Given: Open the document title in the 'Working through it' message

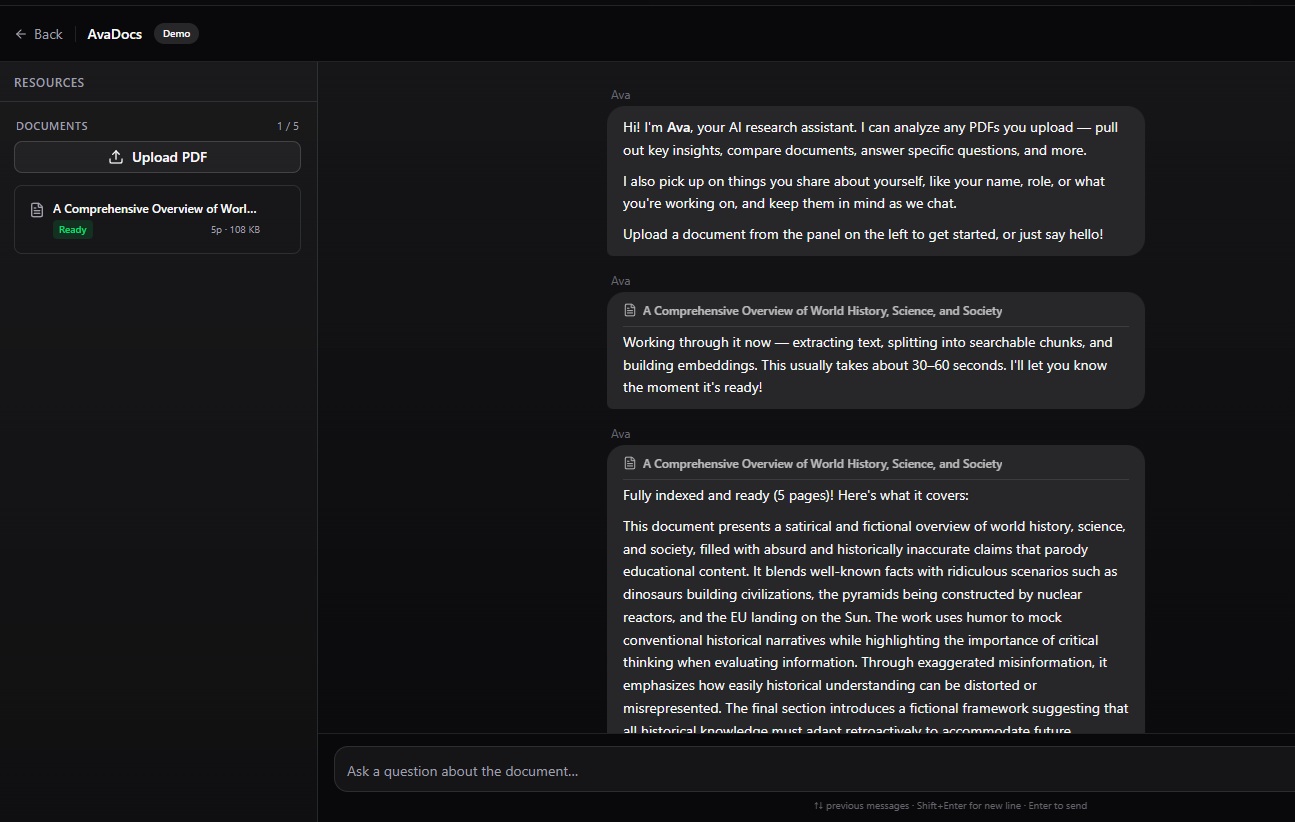Looking at the screenshot, I should [x=822, y=311].
